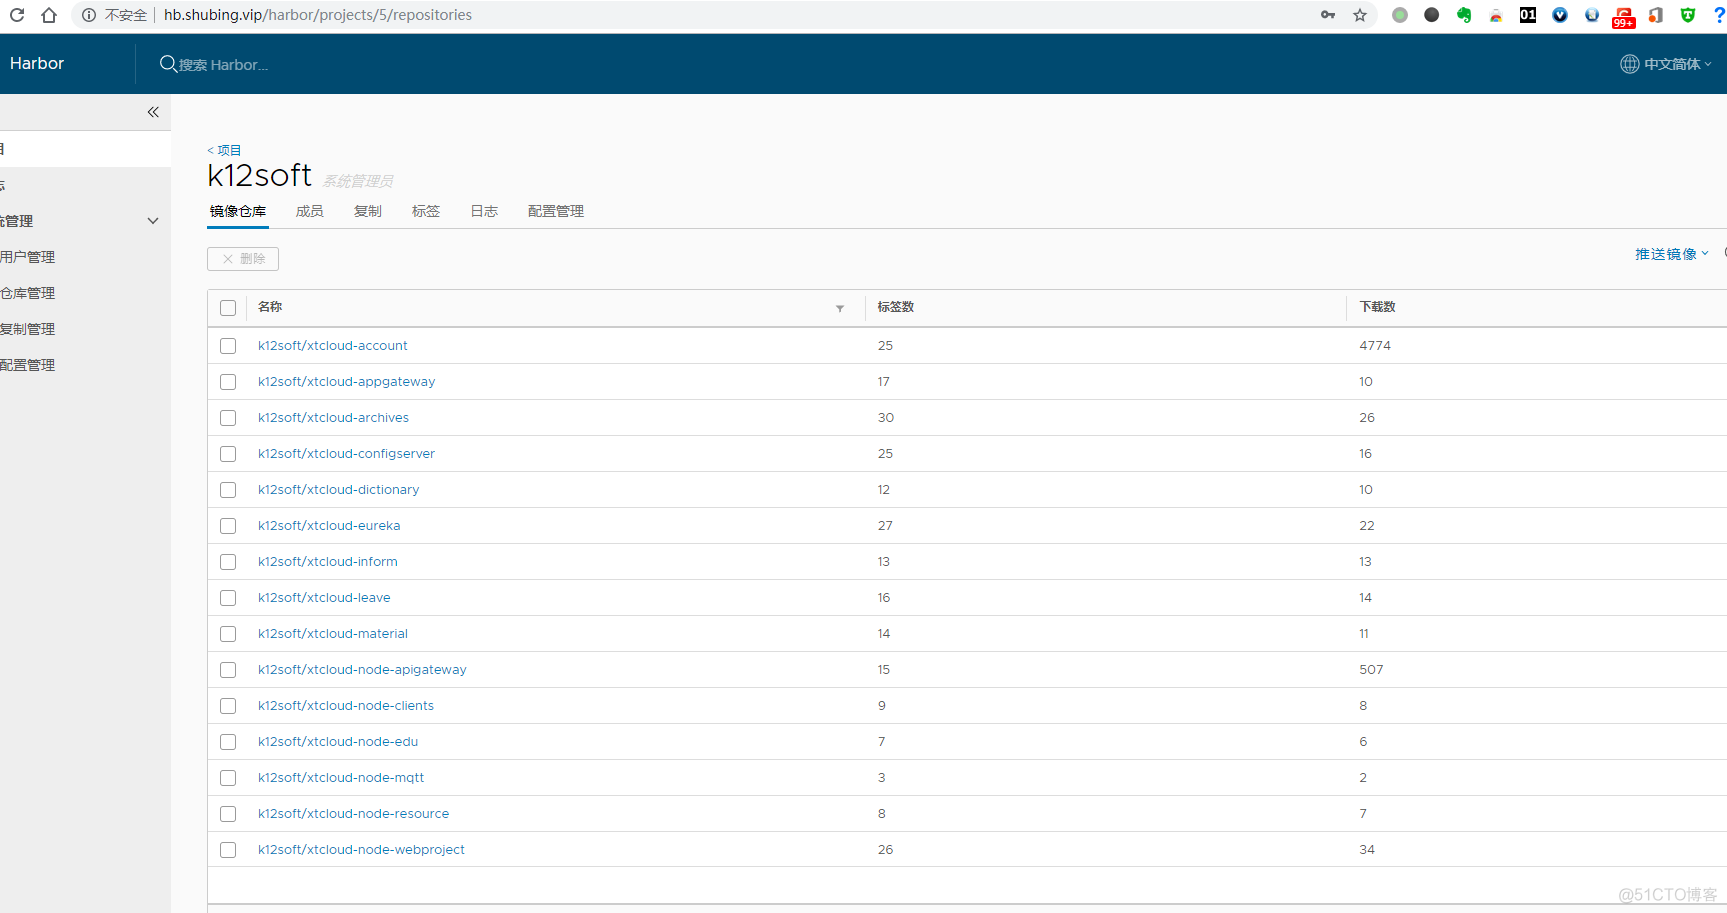Screen dimensions: 1727x913
Task: Open sidebar 配置管理 item
Action: click(28, 365)
